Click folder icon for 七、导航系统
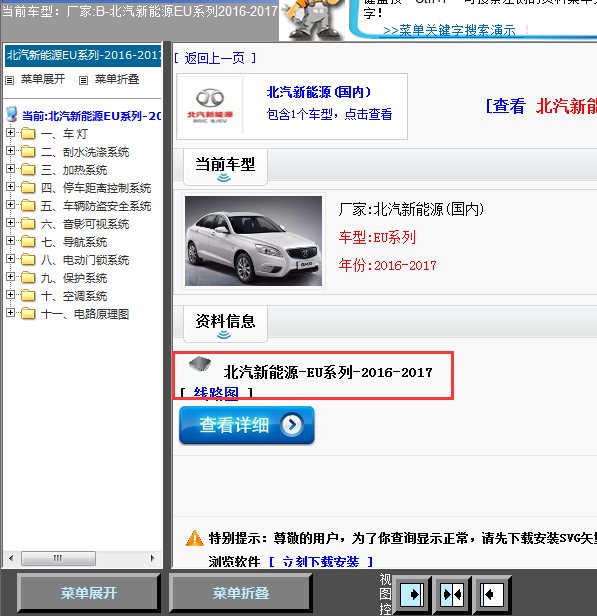The height and width of the screenshot is (616, 597). tap(28, 242)
